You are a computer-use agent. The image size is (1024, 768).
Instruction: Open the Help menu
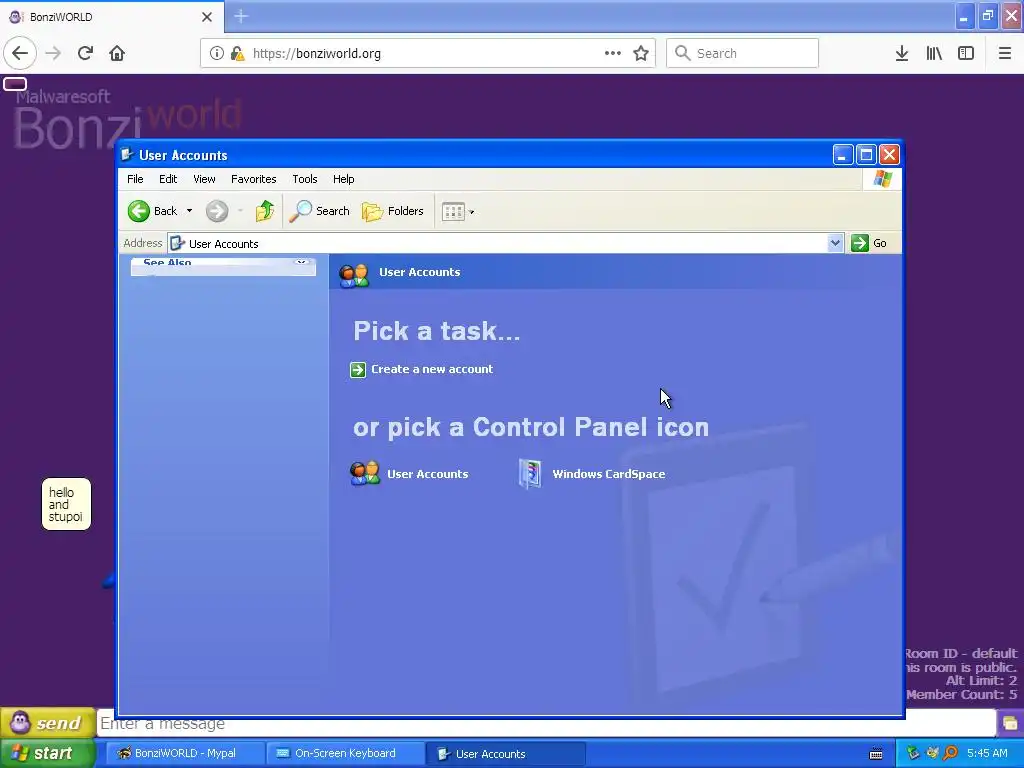click(x=344, y=179)
